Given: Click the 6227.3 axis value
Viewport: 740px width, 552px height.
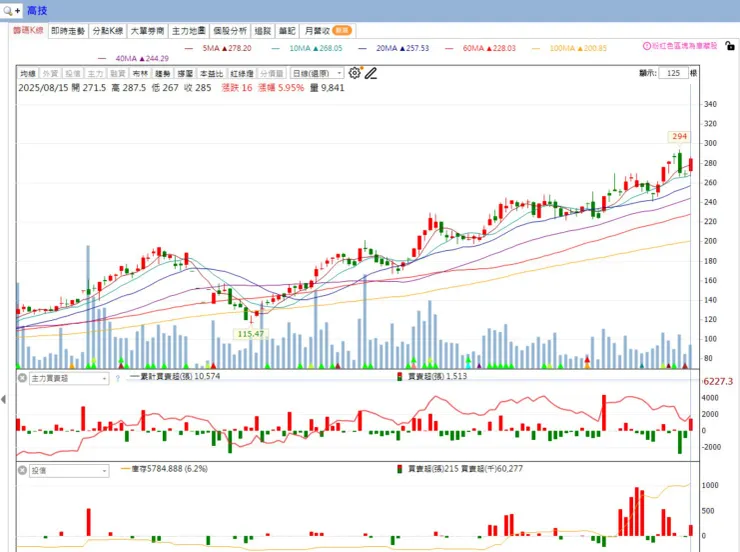Looking at the screenshot, I should pos(718,381).
